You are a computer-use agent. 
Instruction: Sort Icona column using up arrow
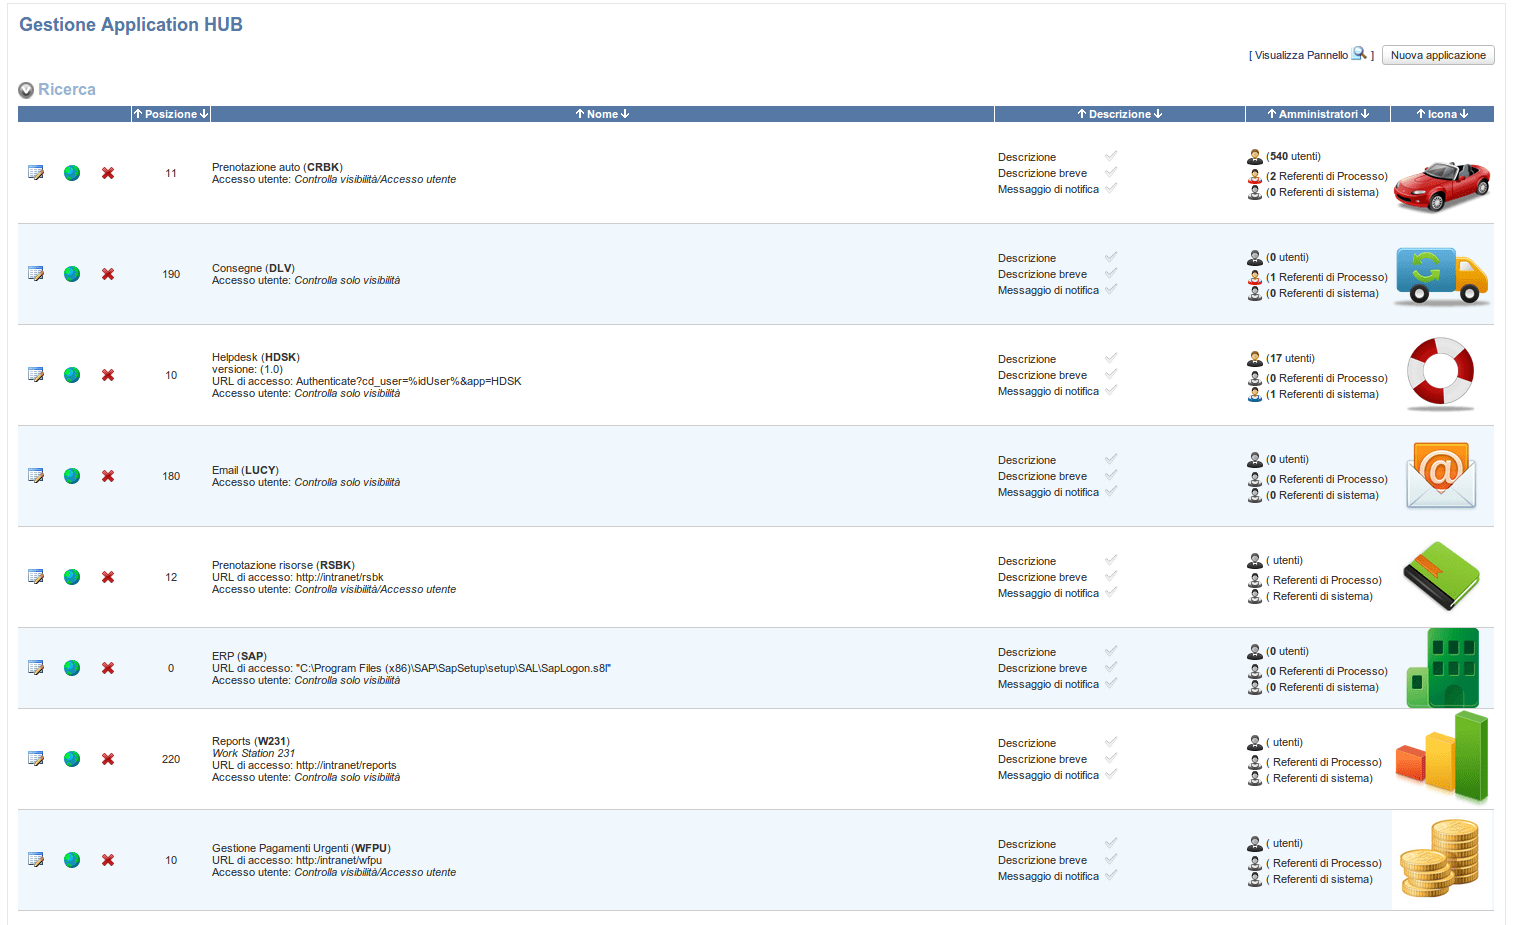click(x=1421, y=114)
